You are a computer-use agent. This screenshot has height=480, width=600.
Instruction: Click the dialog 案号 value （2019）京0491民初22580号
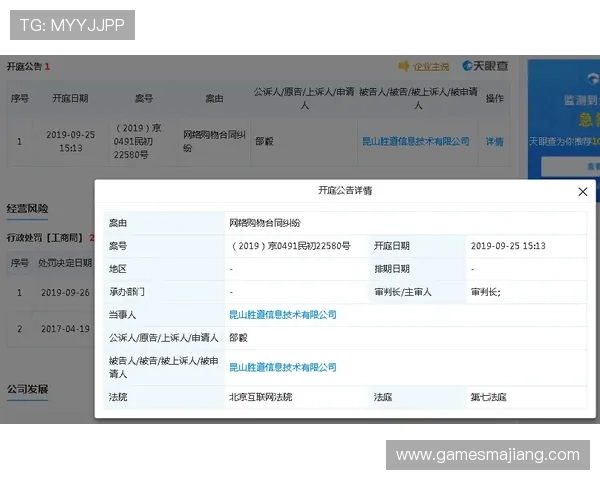coord(290,246)
